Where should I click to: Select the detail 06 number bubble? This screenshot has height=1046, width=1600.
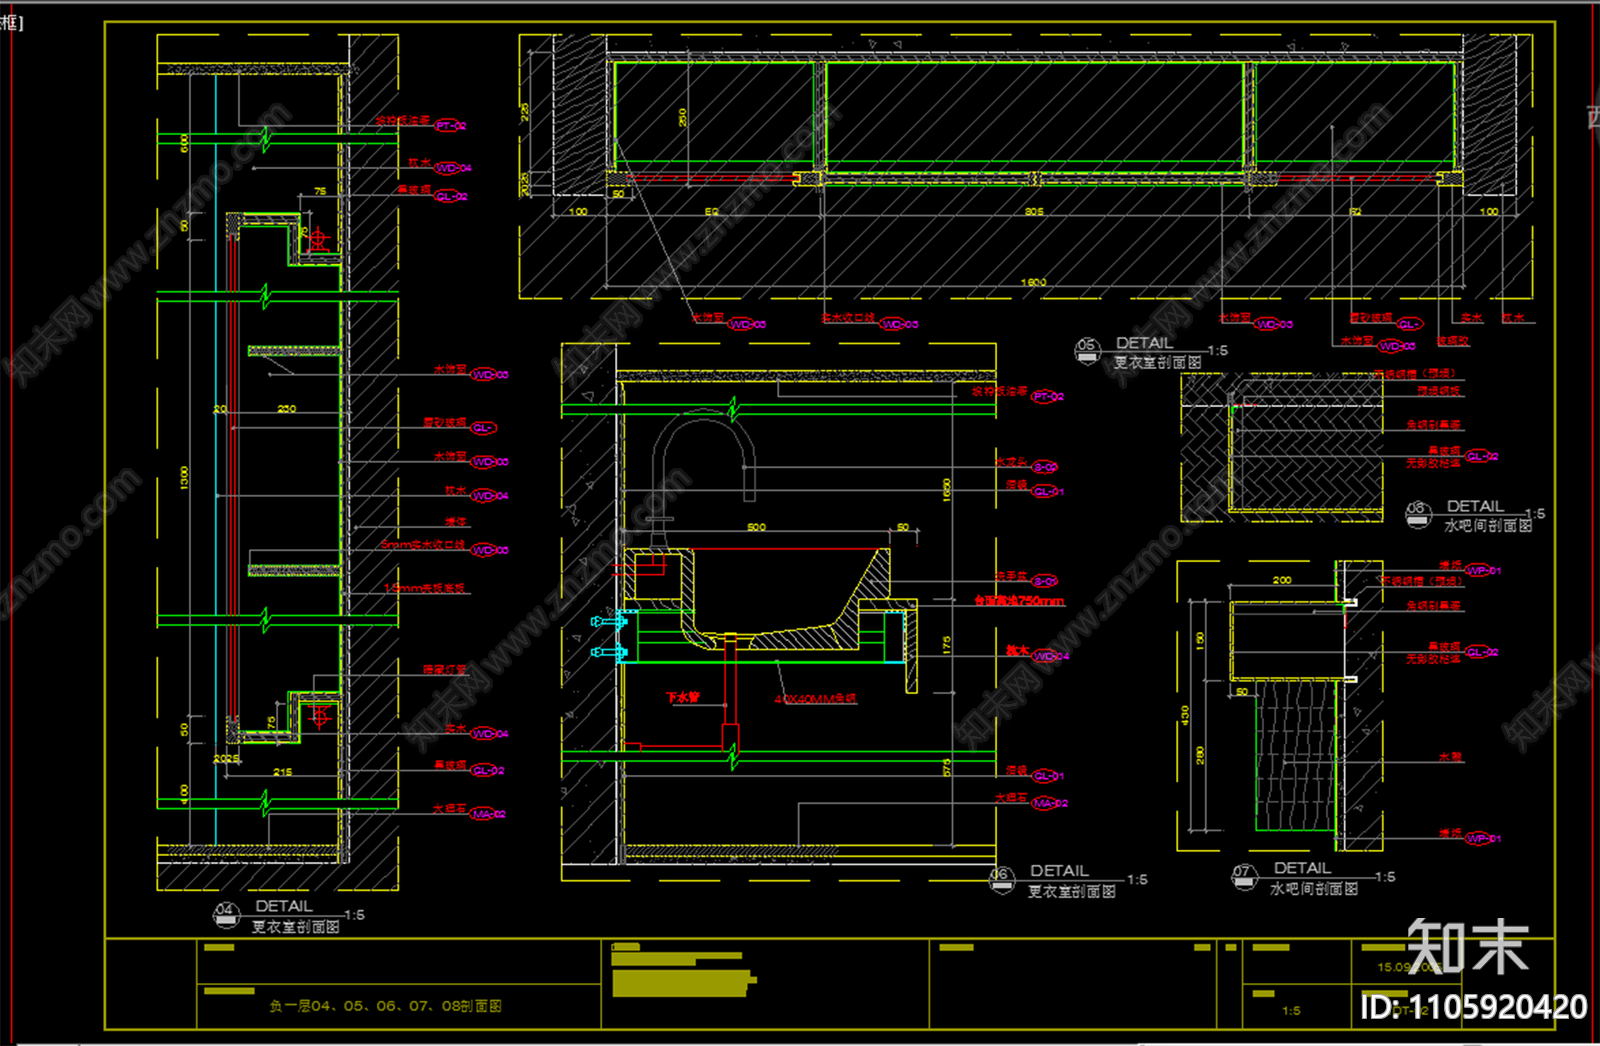(1001, 879)
